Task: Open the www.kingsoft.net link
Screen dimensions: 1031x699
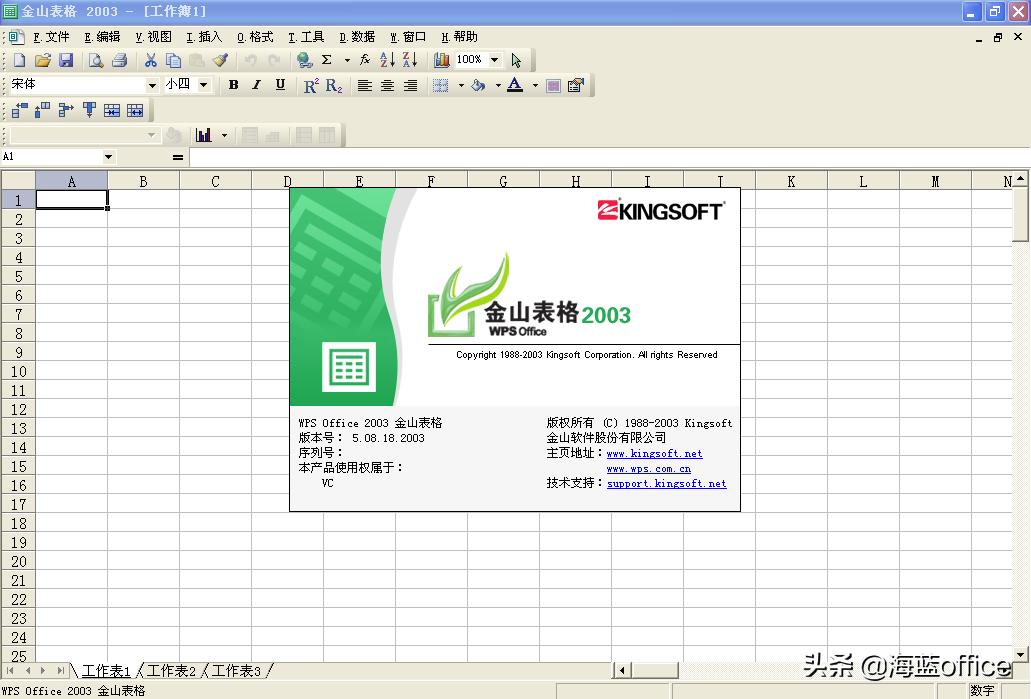Action: click(x=654, y=454)
